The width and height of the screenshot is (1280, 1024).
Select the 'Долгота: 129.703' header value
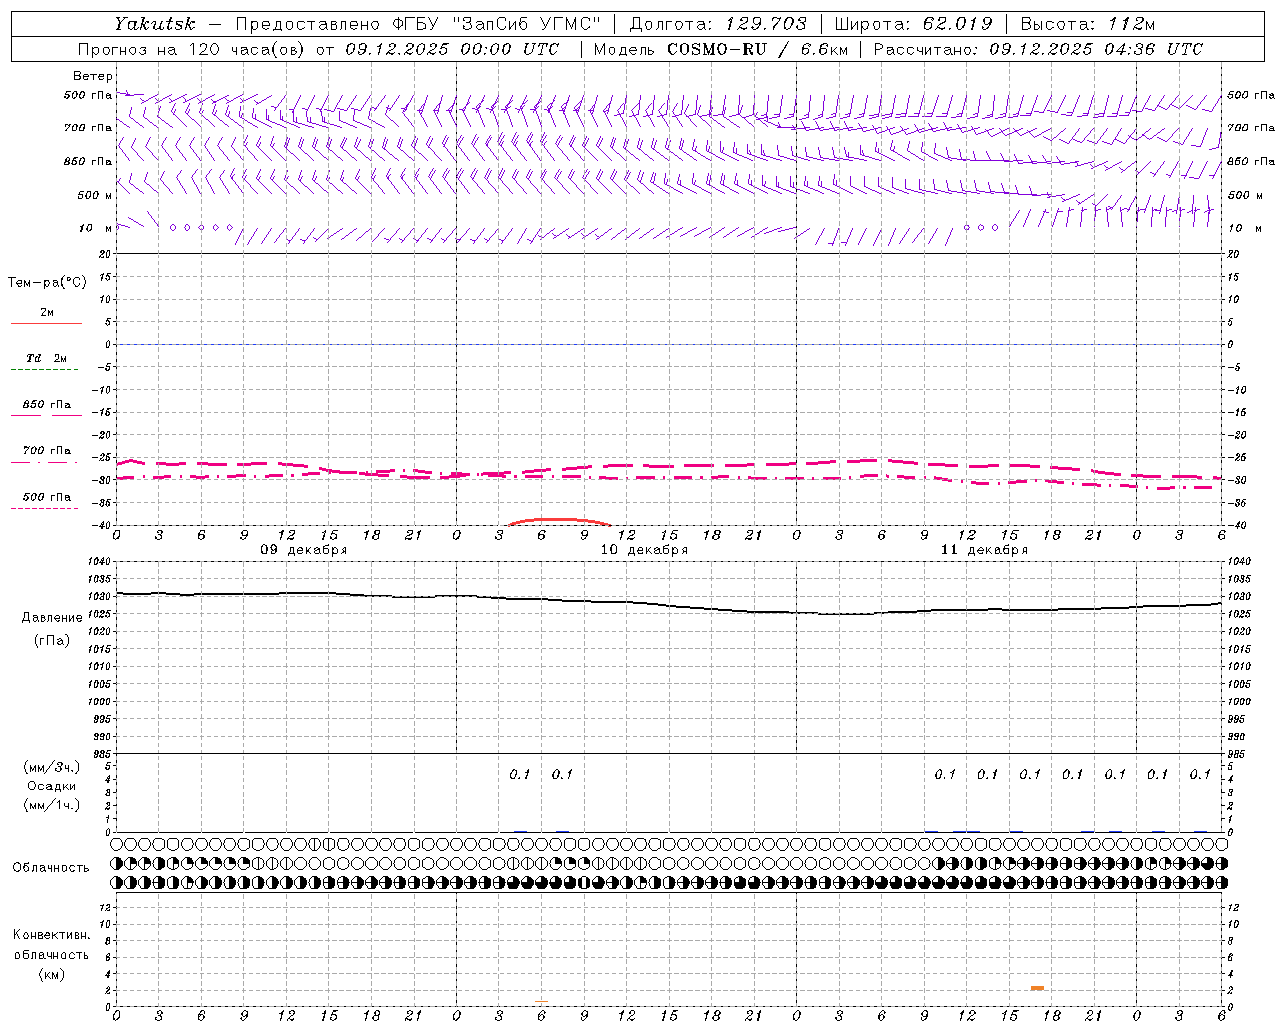(717, 24)
